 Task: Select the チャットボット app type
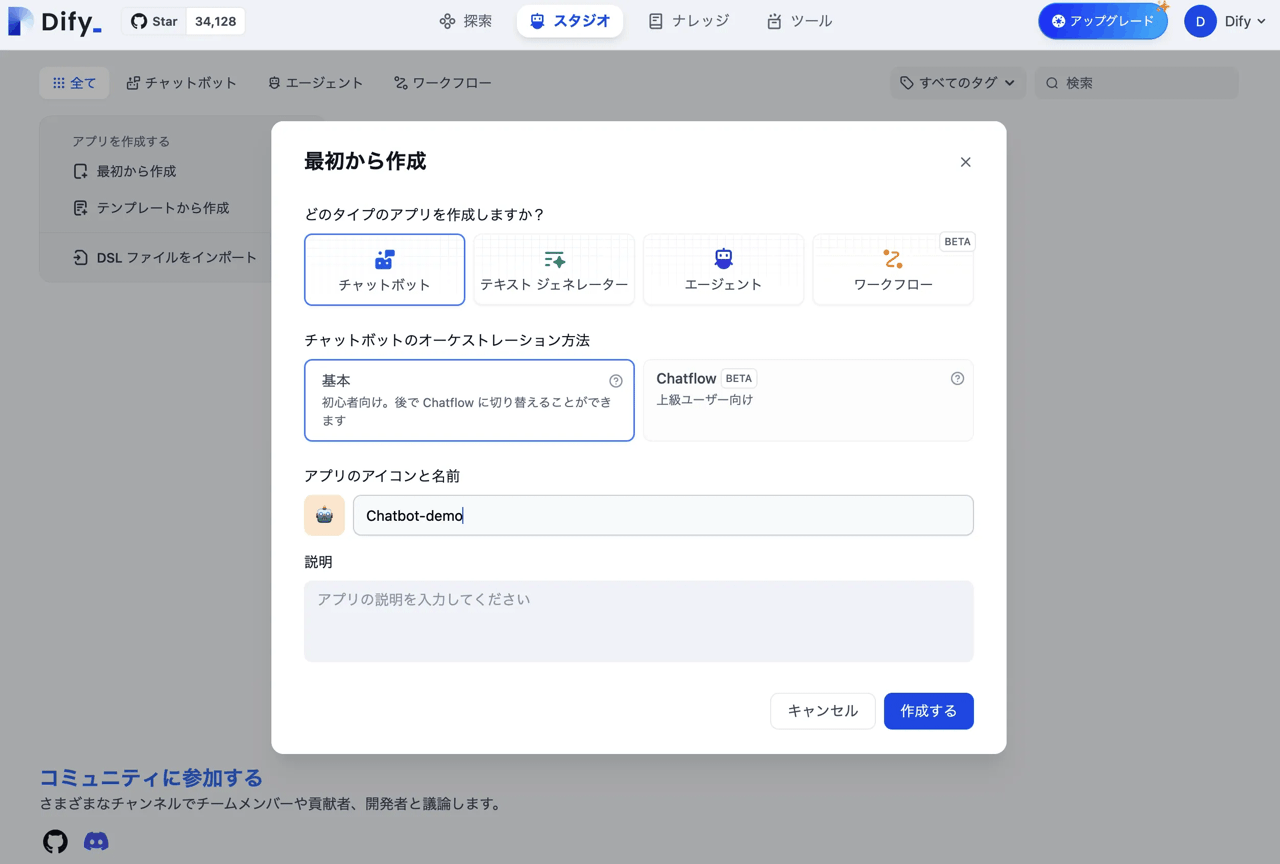pos(385,270)
